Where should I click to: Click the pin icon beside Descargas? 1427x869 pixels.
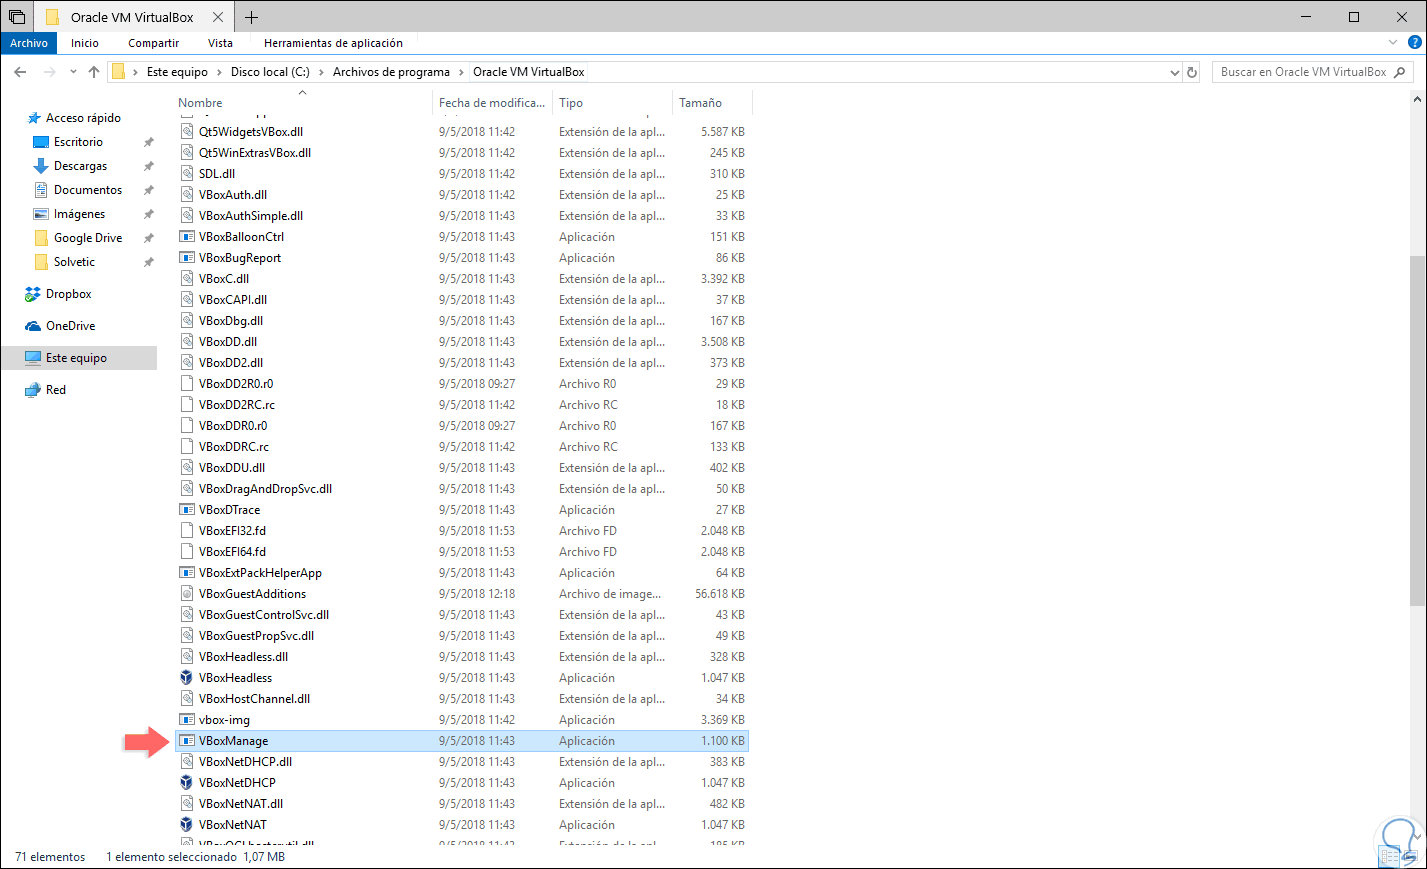pos(149,166)
